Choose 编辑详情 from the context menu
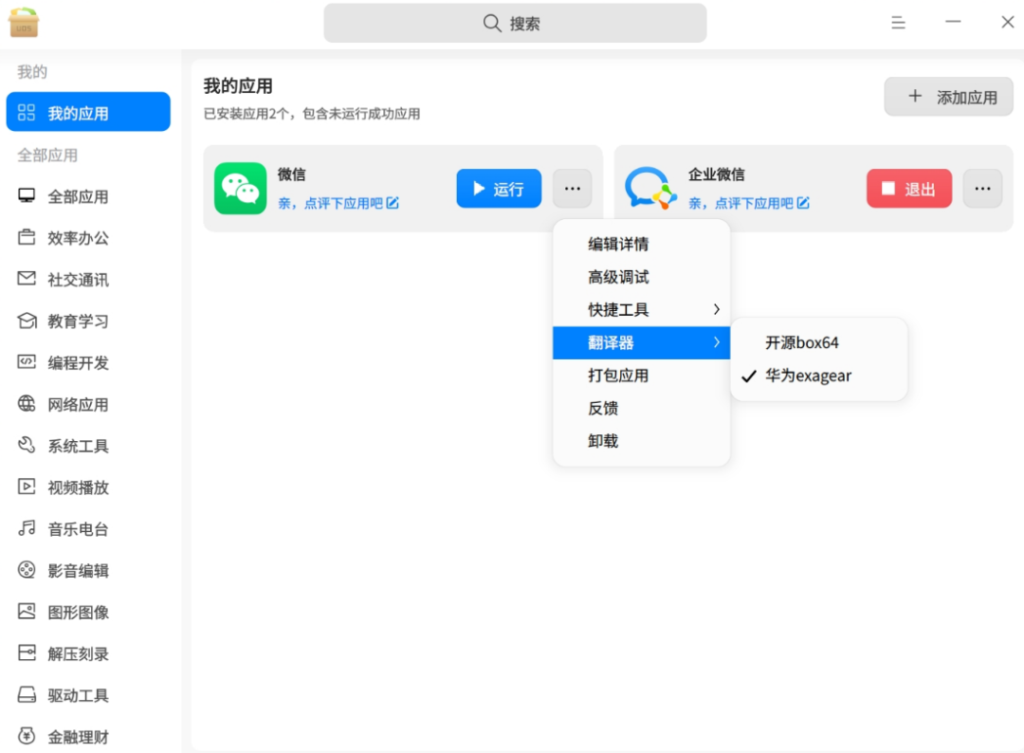 [619, 244]
